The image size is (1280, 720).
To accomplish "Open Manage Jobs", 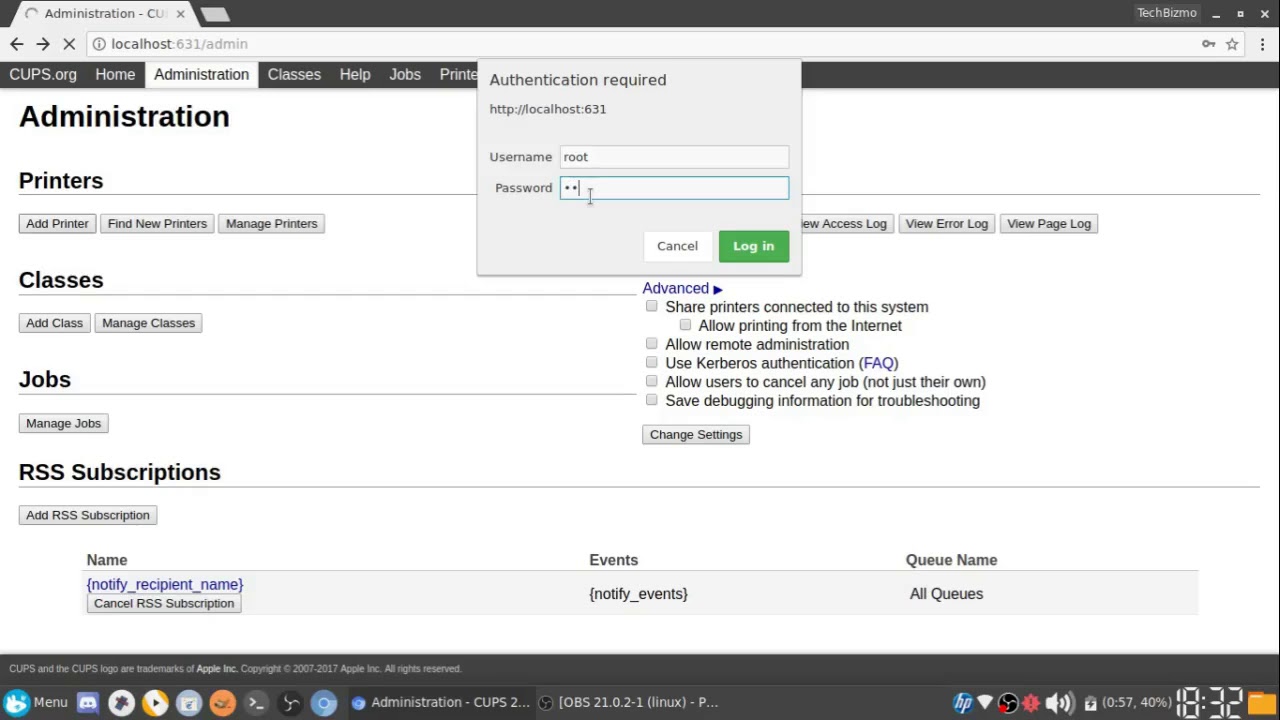I will point(63,423).
